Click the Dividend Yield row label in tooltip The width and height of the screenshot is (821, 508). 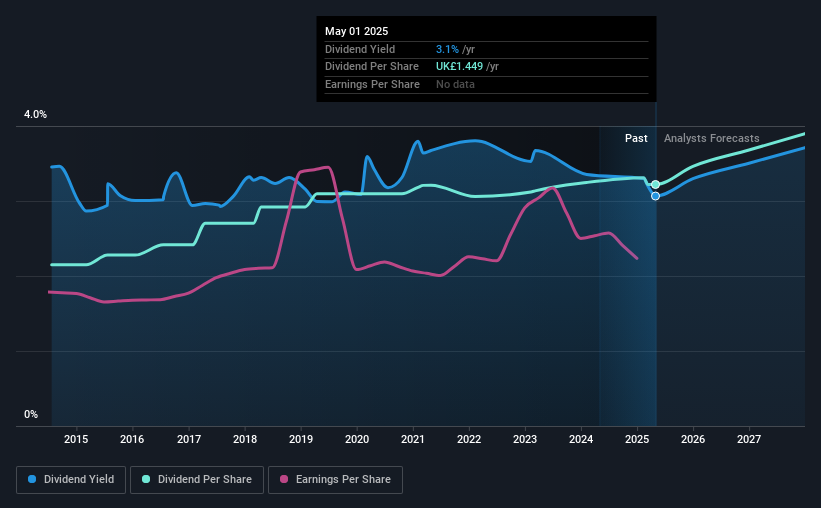[x=360, y=49]
